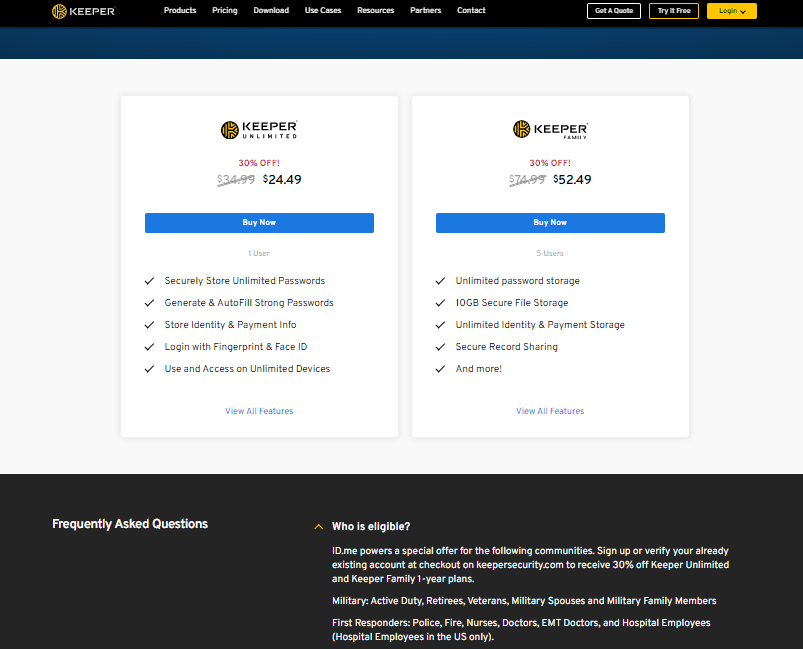Click checkmark beside 10GB Secure File Storage
The width and height of the screenshot is (803, 649).
(440, 303)
